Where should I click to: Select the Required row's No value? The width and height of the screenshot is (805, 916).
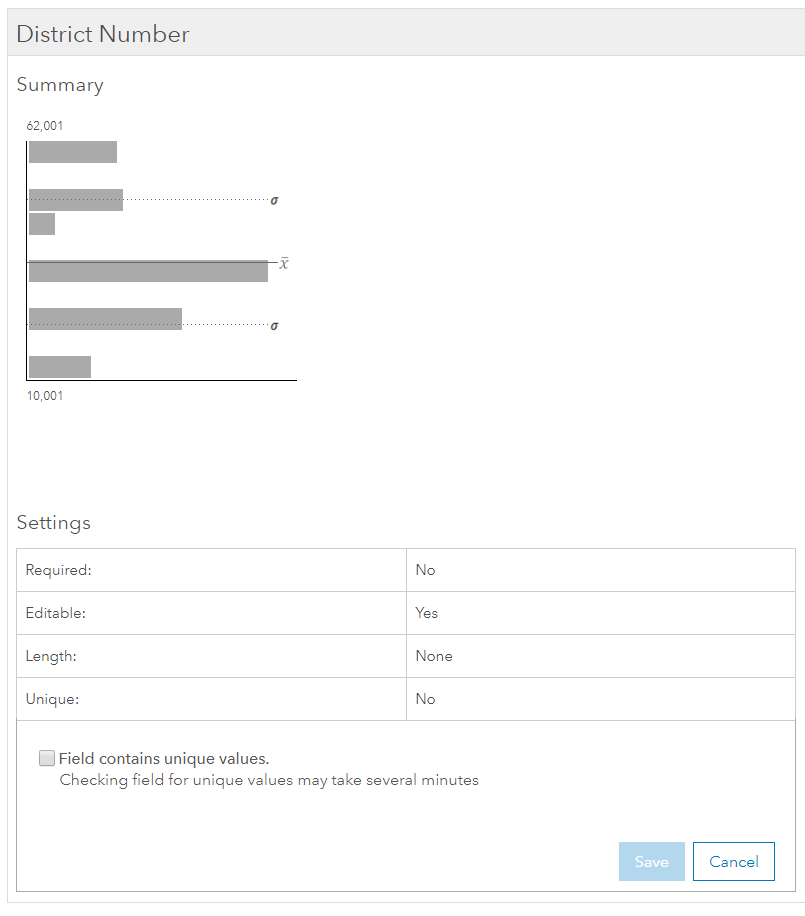tap(426, 570)
